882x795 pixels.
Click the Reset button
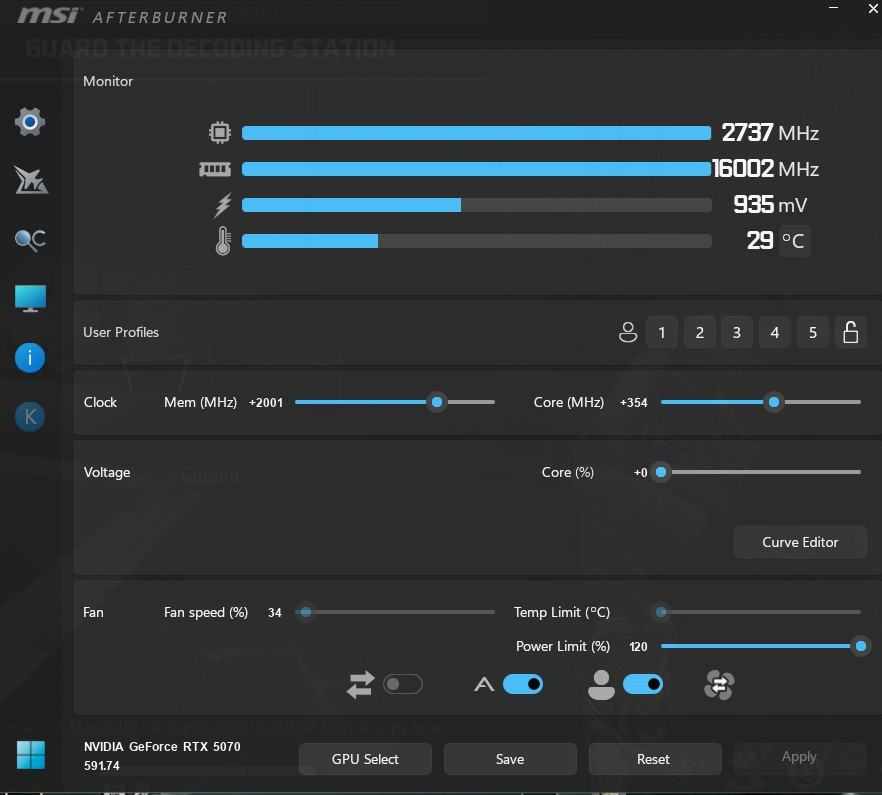pos(655,759)
